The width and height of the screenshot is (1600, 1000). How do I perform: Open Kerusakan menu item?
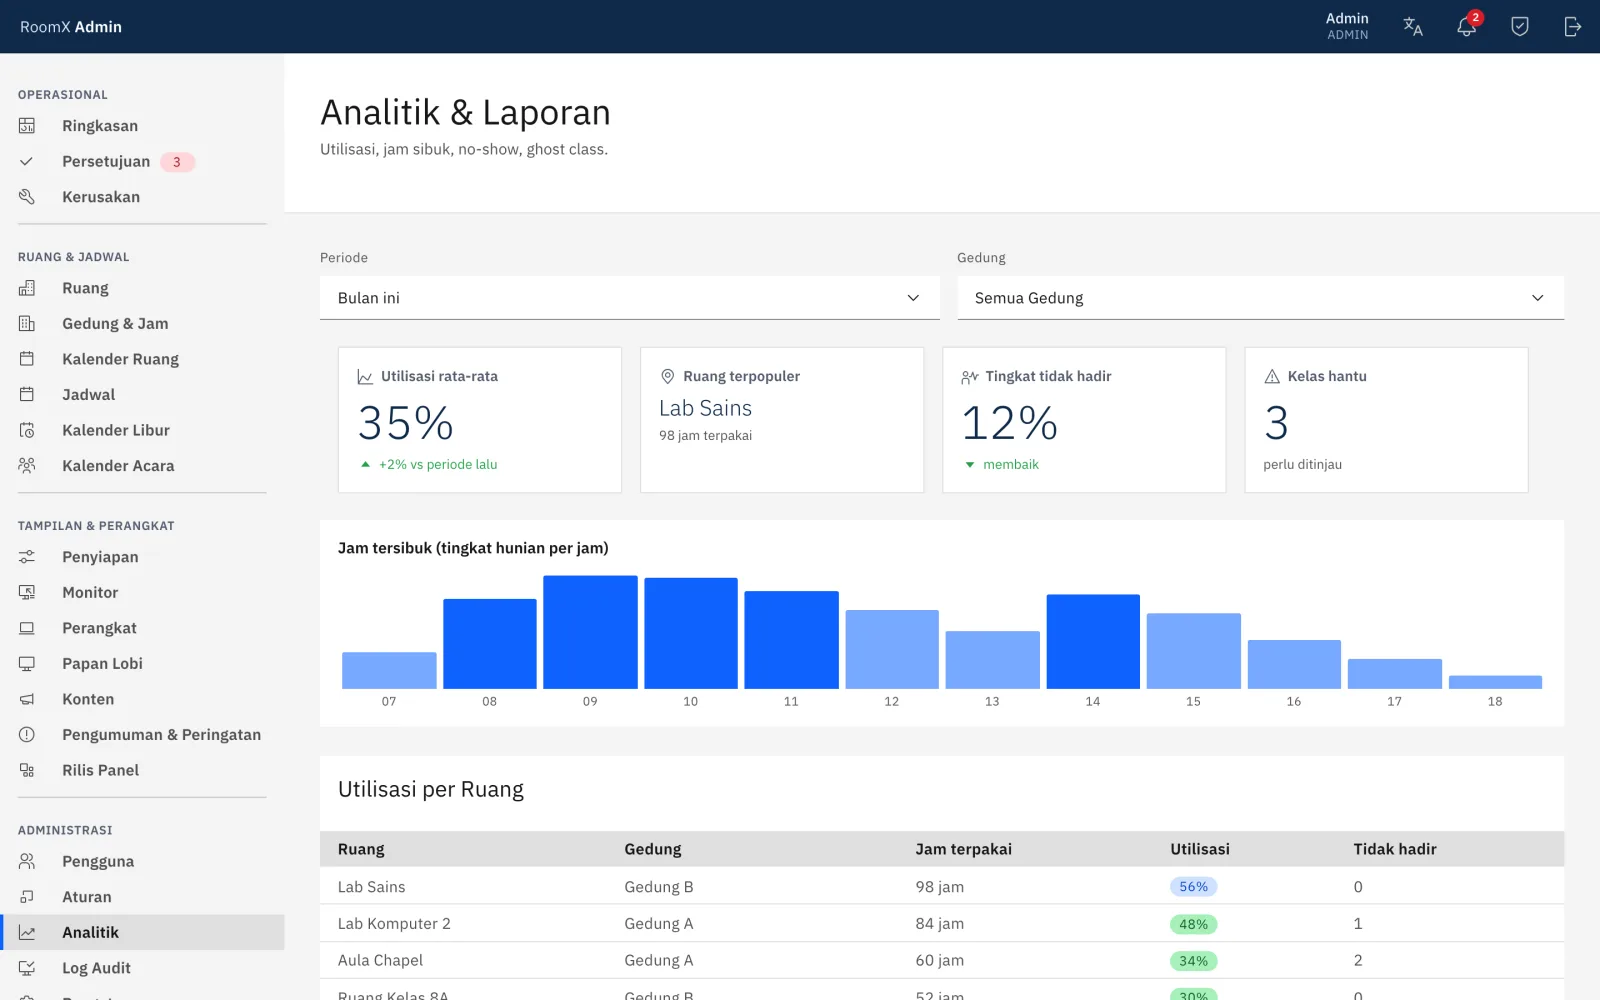point(142,197)
